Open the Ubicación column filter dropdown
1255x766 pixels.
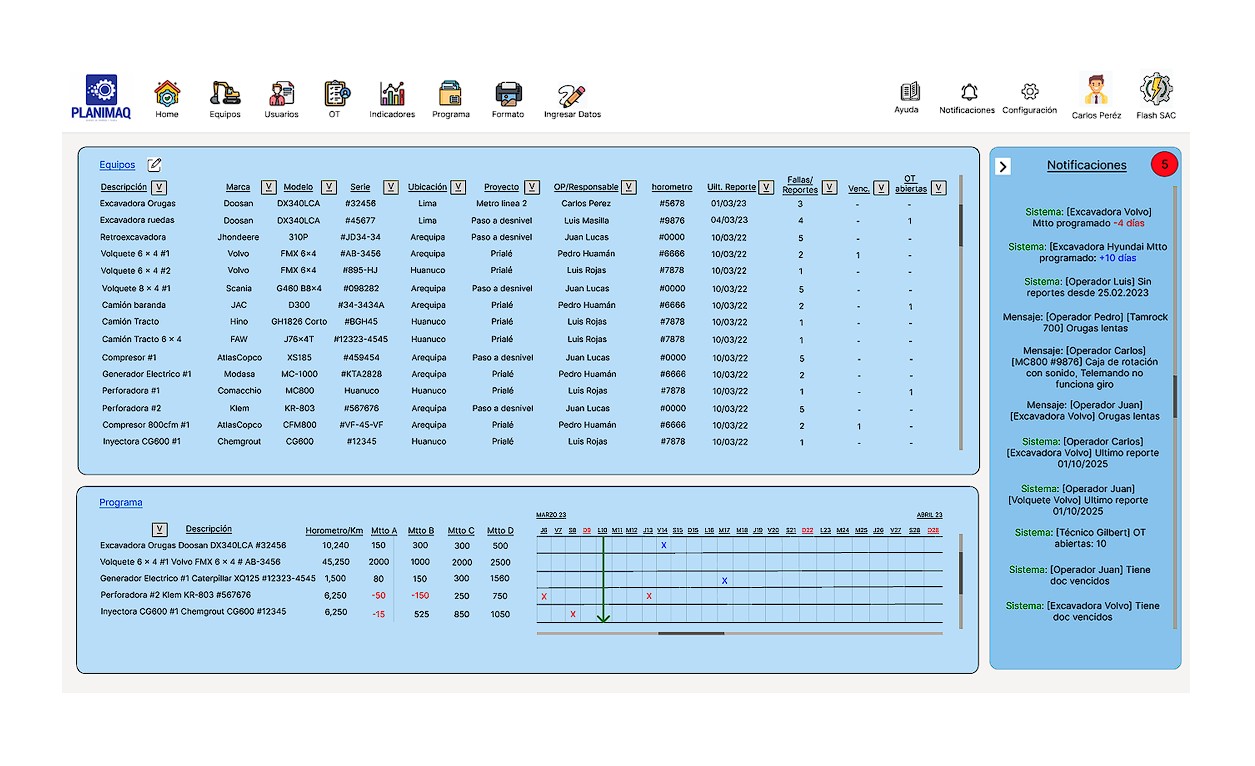coord(458,187)
